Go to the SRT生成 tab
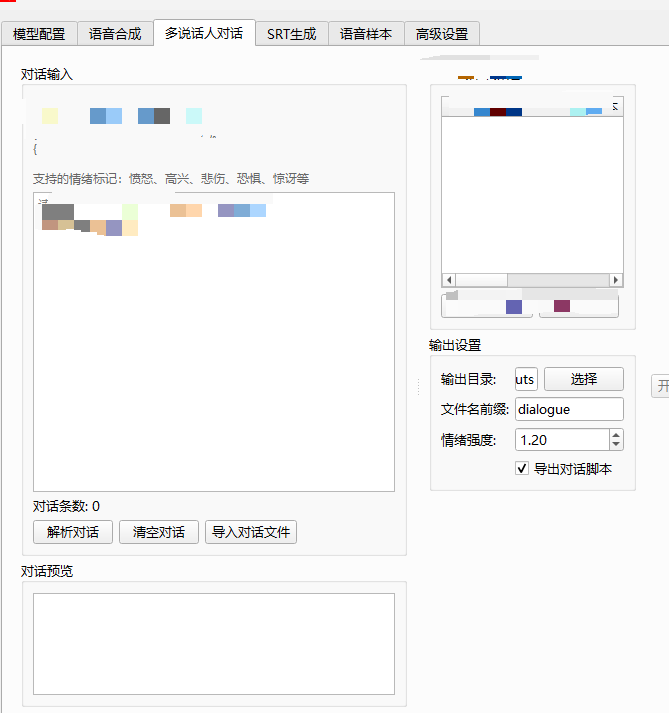 (291, 34)
